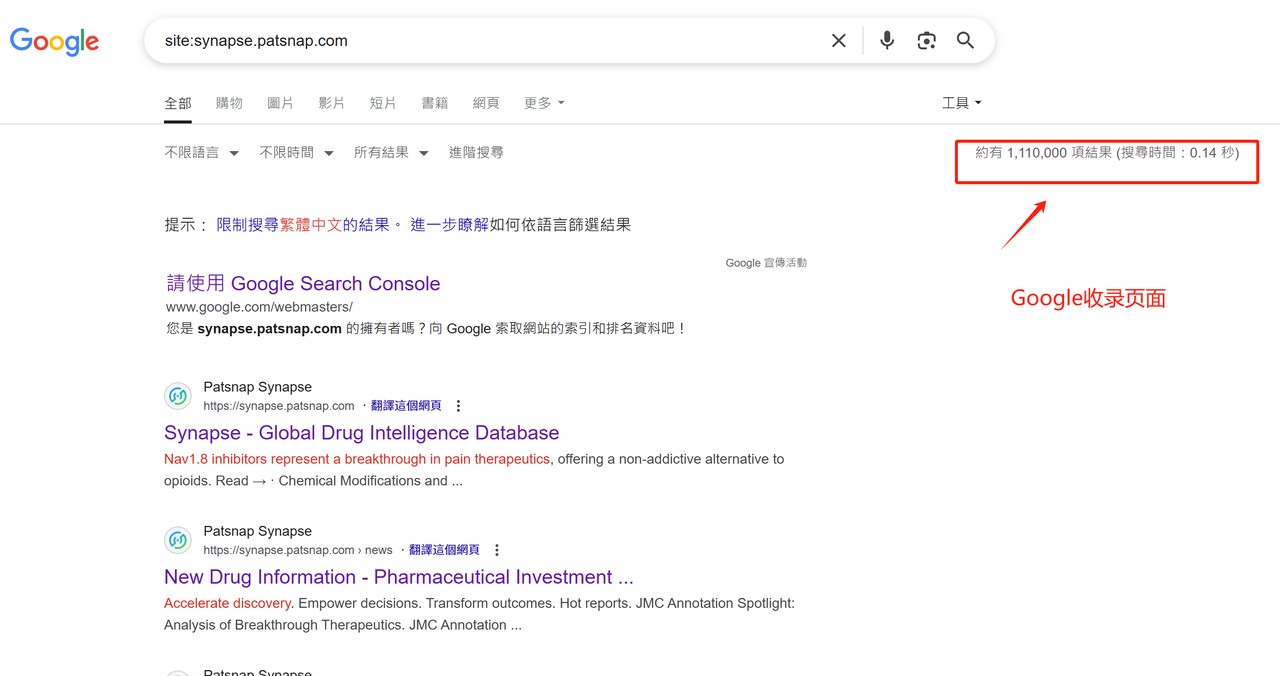Click the Google logo
The width and height of the screenshot is (1280, 676).
click(54, 41)
